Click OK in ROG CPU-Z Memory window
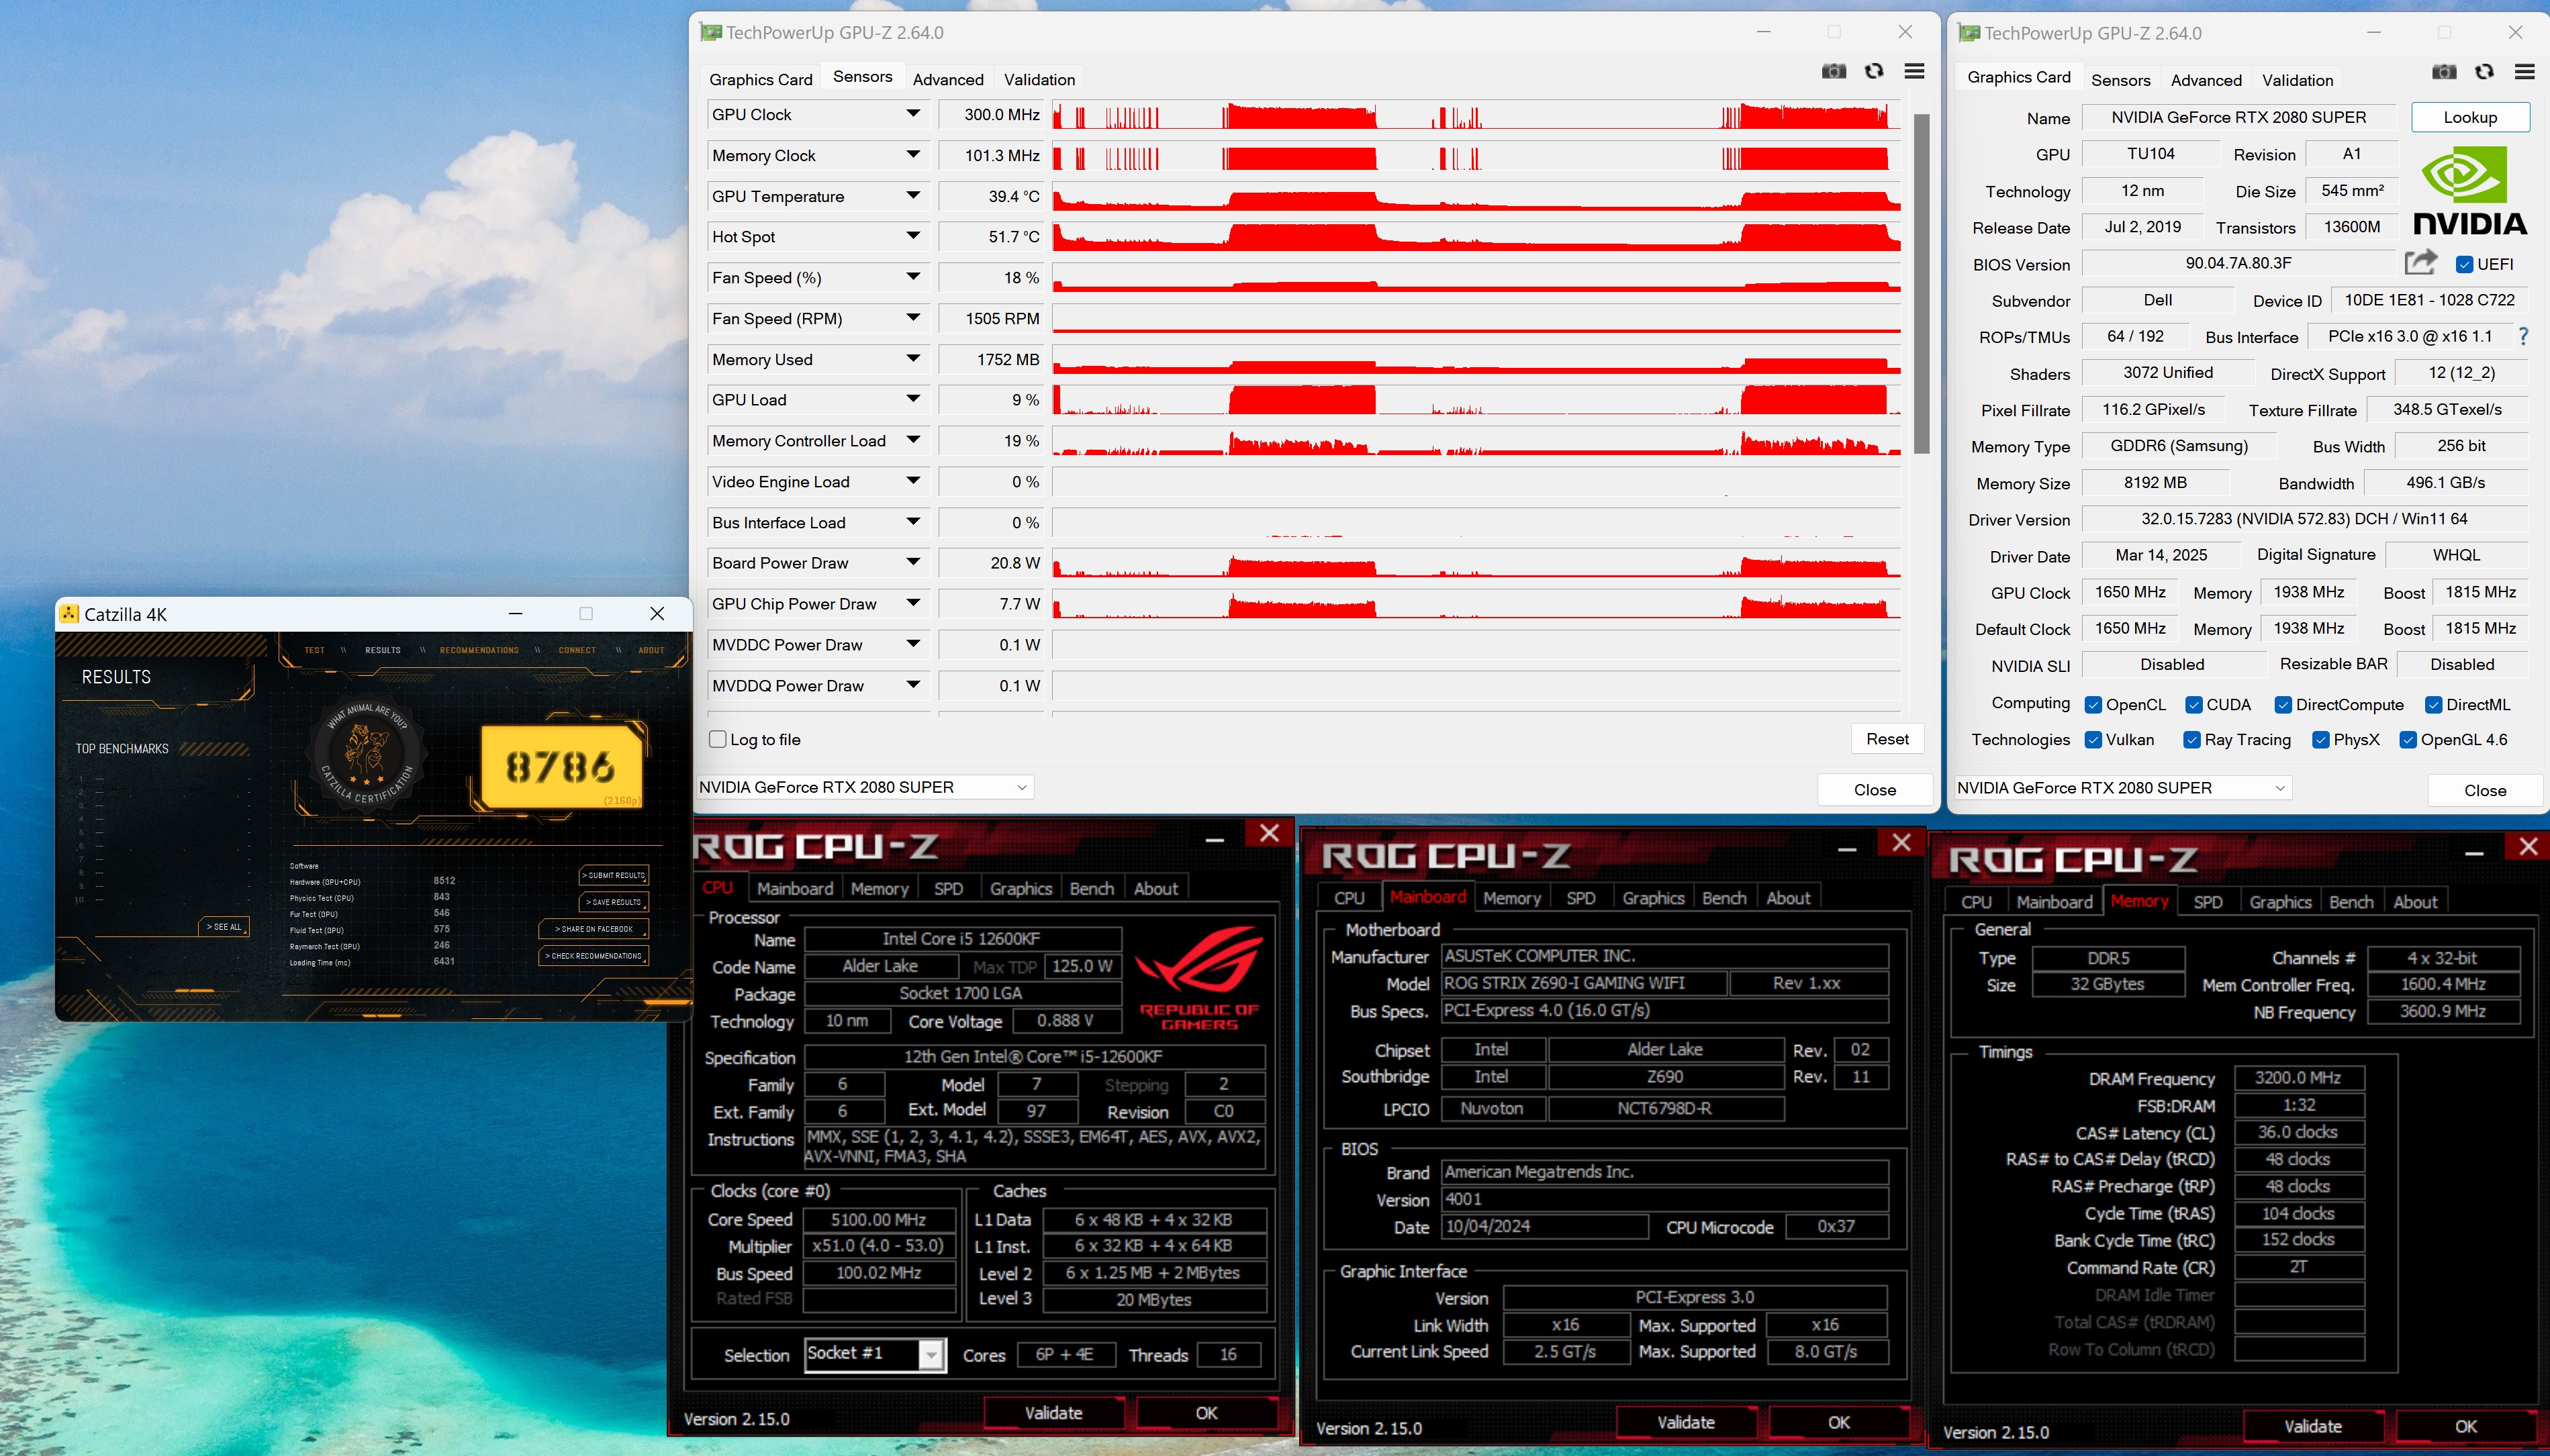The image size is (2550, 1456). coord(2465,1427)
